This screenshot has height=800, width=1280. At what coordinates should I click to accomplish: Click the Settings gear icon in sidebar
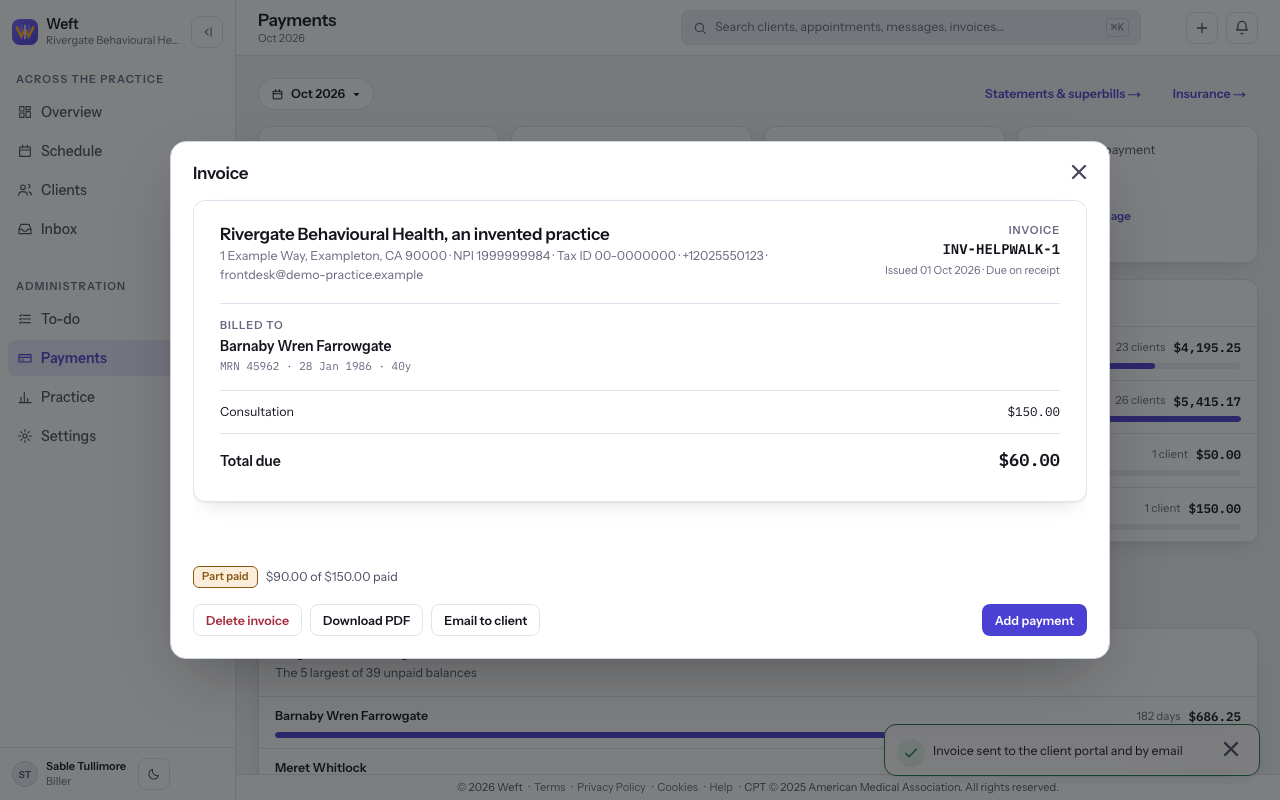(x=25, y=436)
